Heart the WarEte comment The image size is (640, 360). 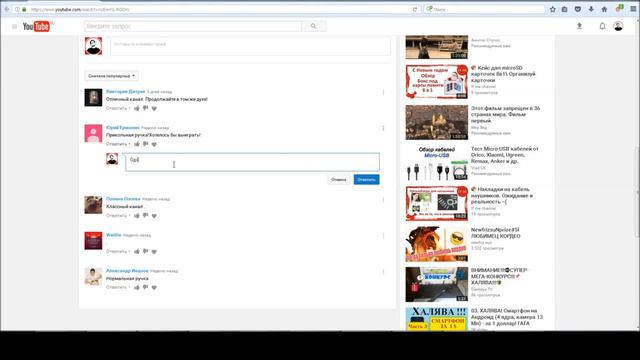pyautogui.click(x=154, y=252)
